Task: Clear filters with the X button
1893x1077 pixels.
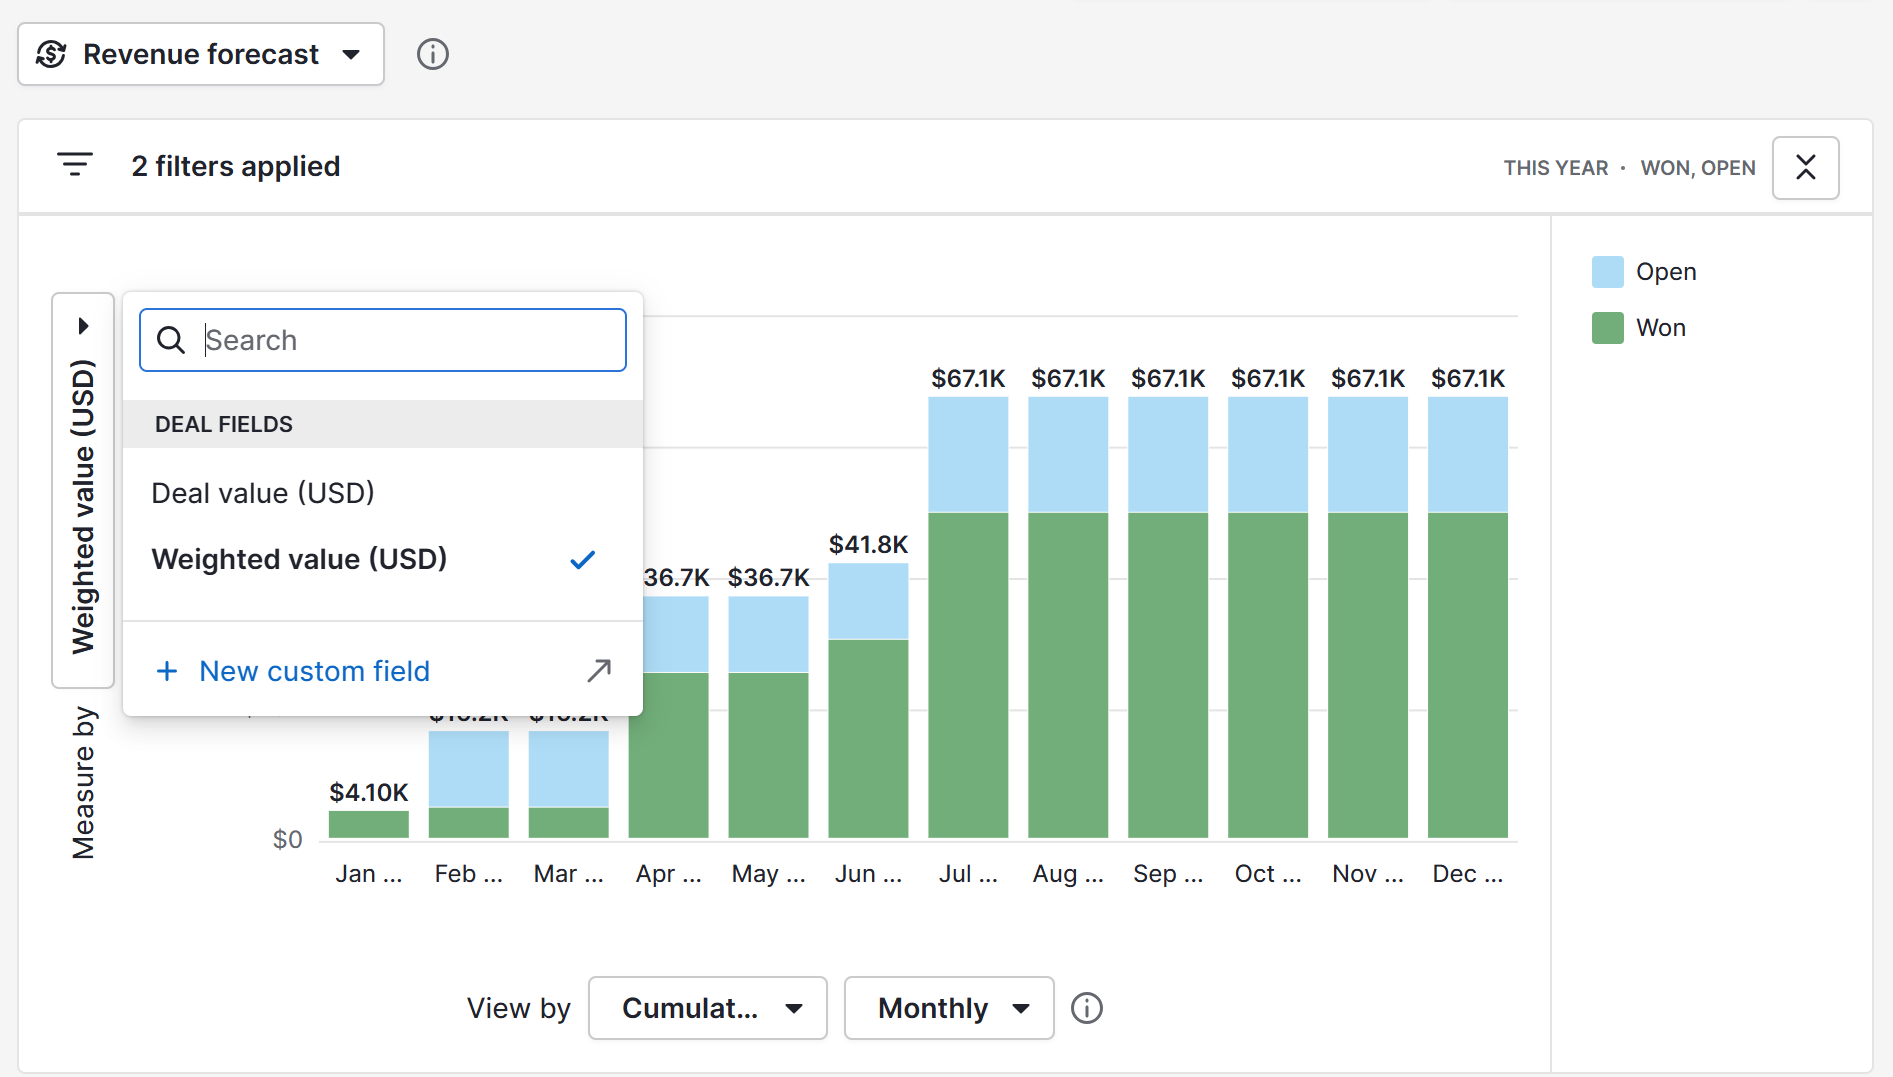Action: click(x=1805, y=167)
